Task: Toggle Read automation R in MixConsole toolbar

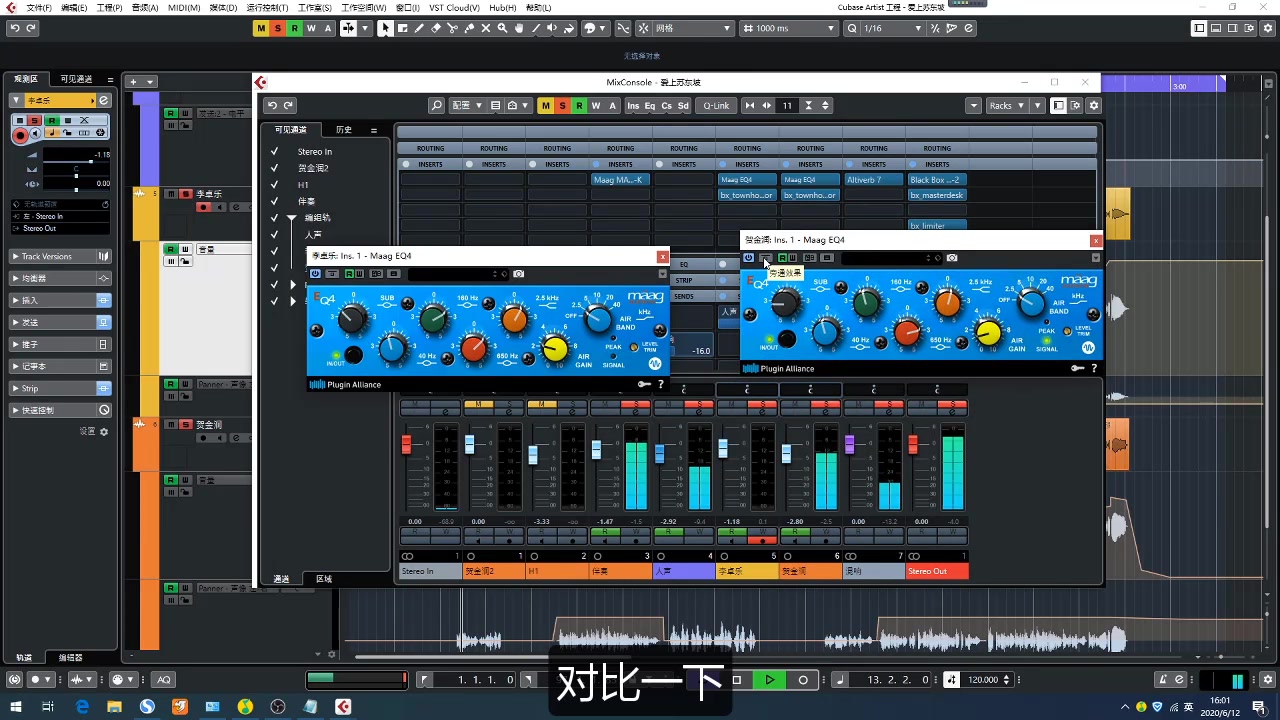Action: 579,105
